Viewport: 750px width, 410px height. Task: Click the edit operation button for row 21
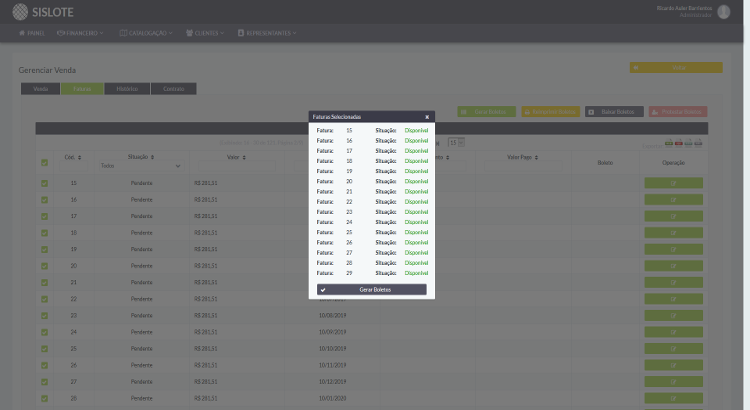point(673,282)
